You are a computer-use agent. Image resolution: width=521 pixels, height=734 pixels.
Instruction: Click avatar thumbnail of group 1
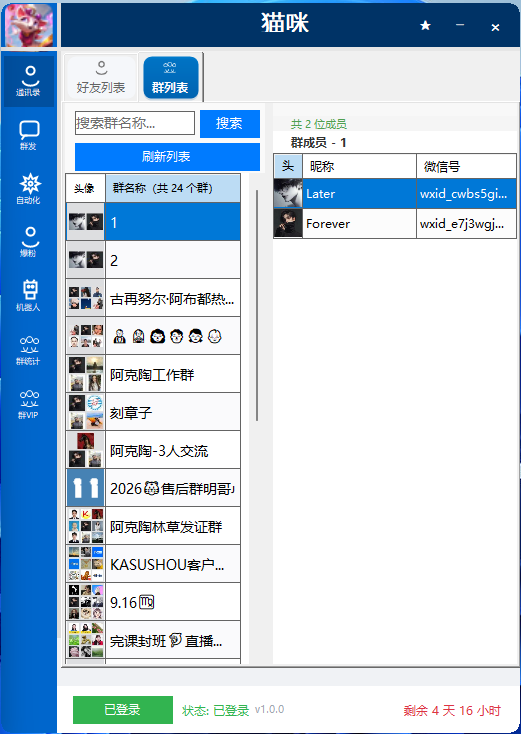coord(86,222)
